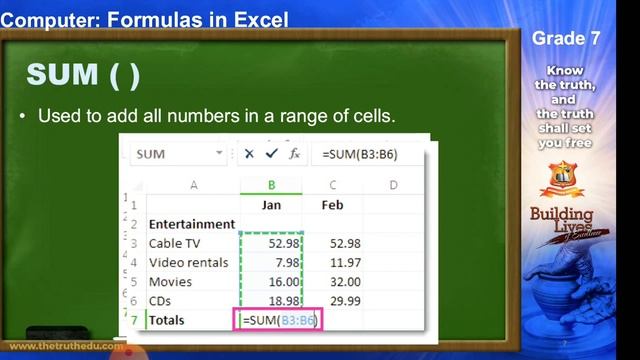Select the CDs cell
The height and width of the screenshot is (360, 640).
click(193, 301)
